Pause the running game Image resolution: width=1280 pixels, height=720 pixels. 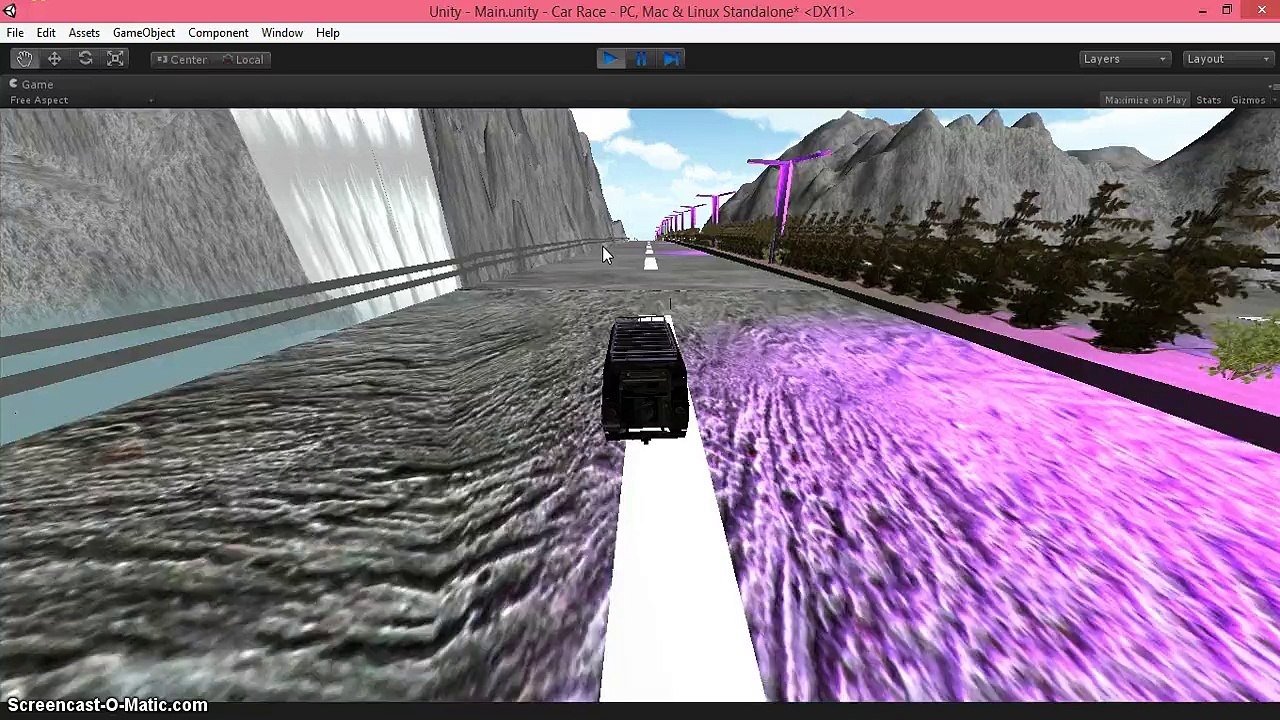(x=641, y=59)
